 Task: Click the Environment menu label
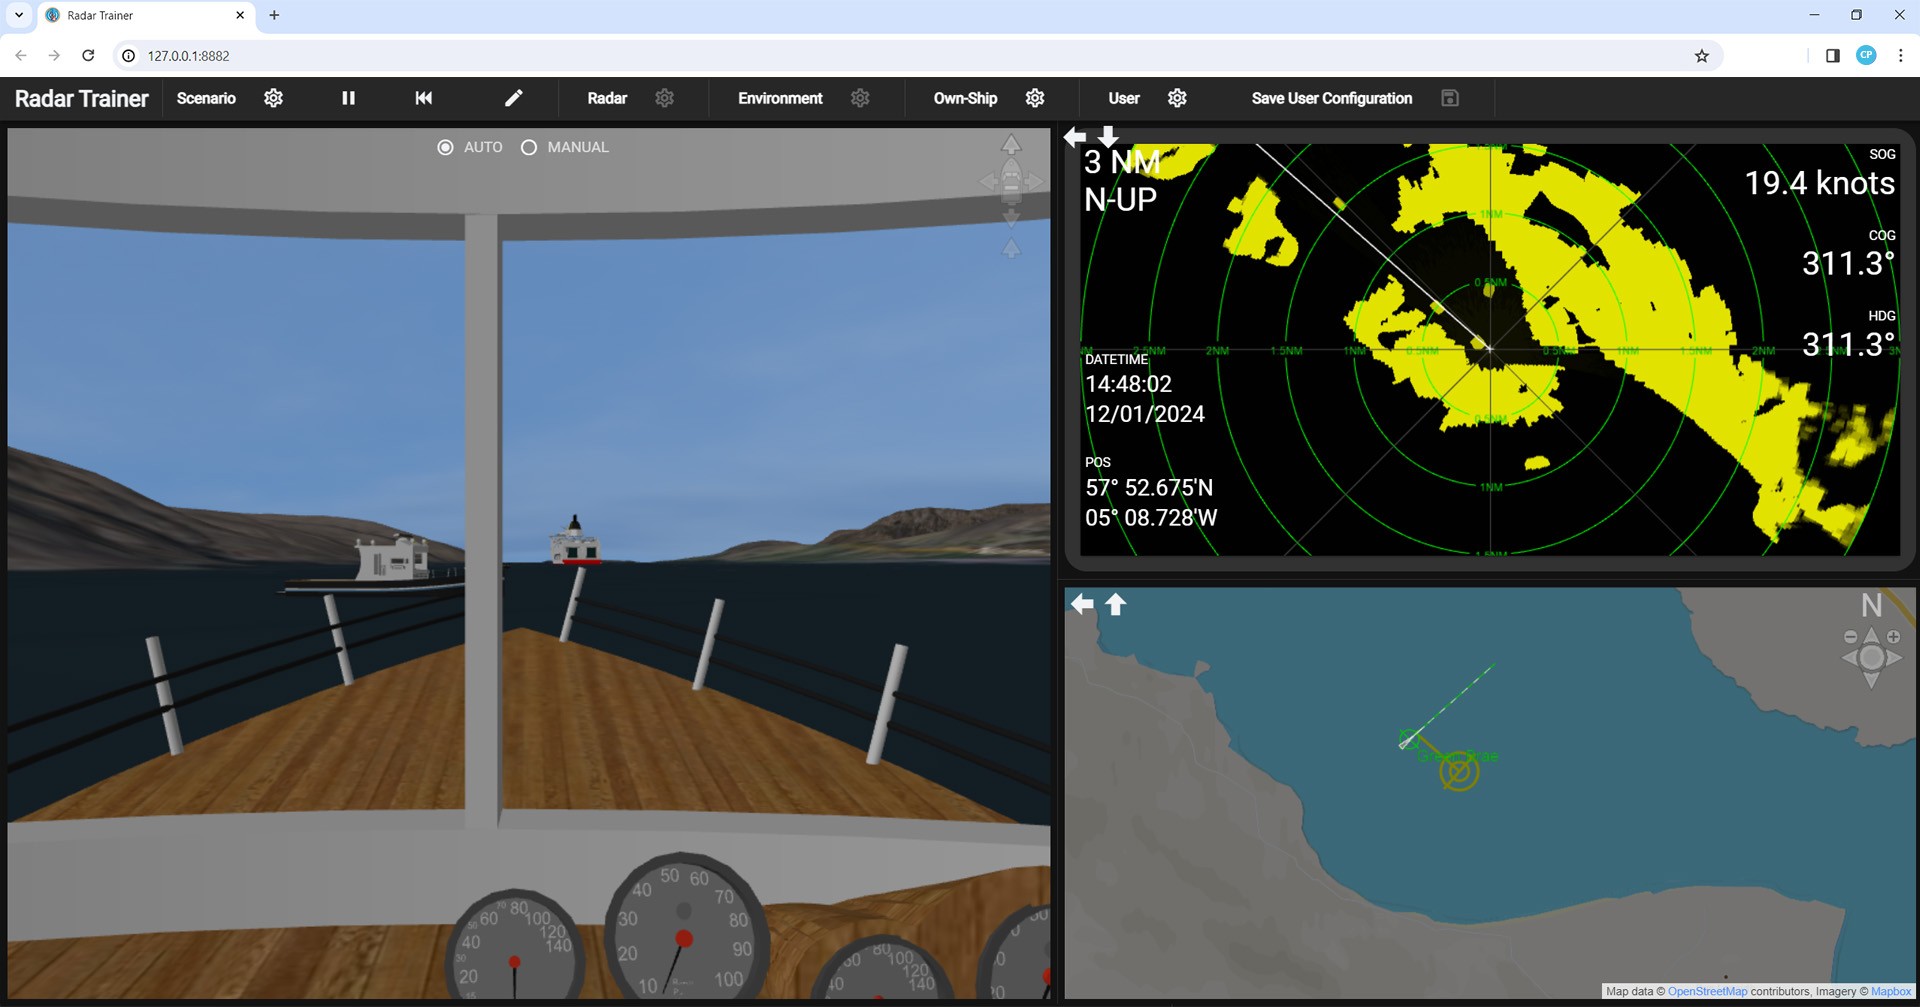(780, 98)
